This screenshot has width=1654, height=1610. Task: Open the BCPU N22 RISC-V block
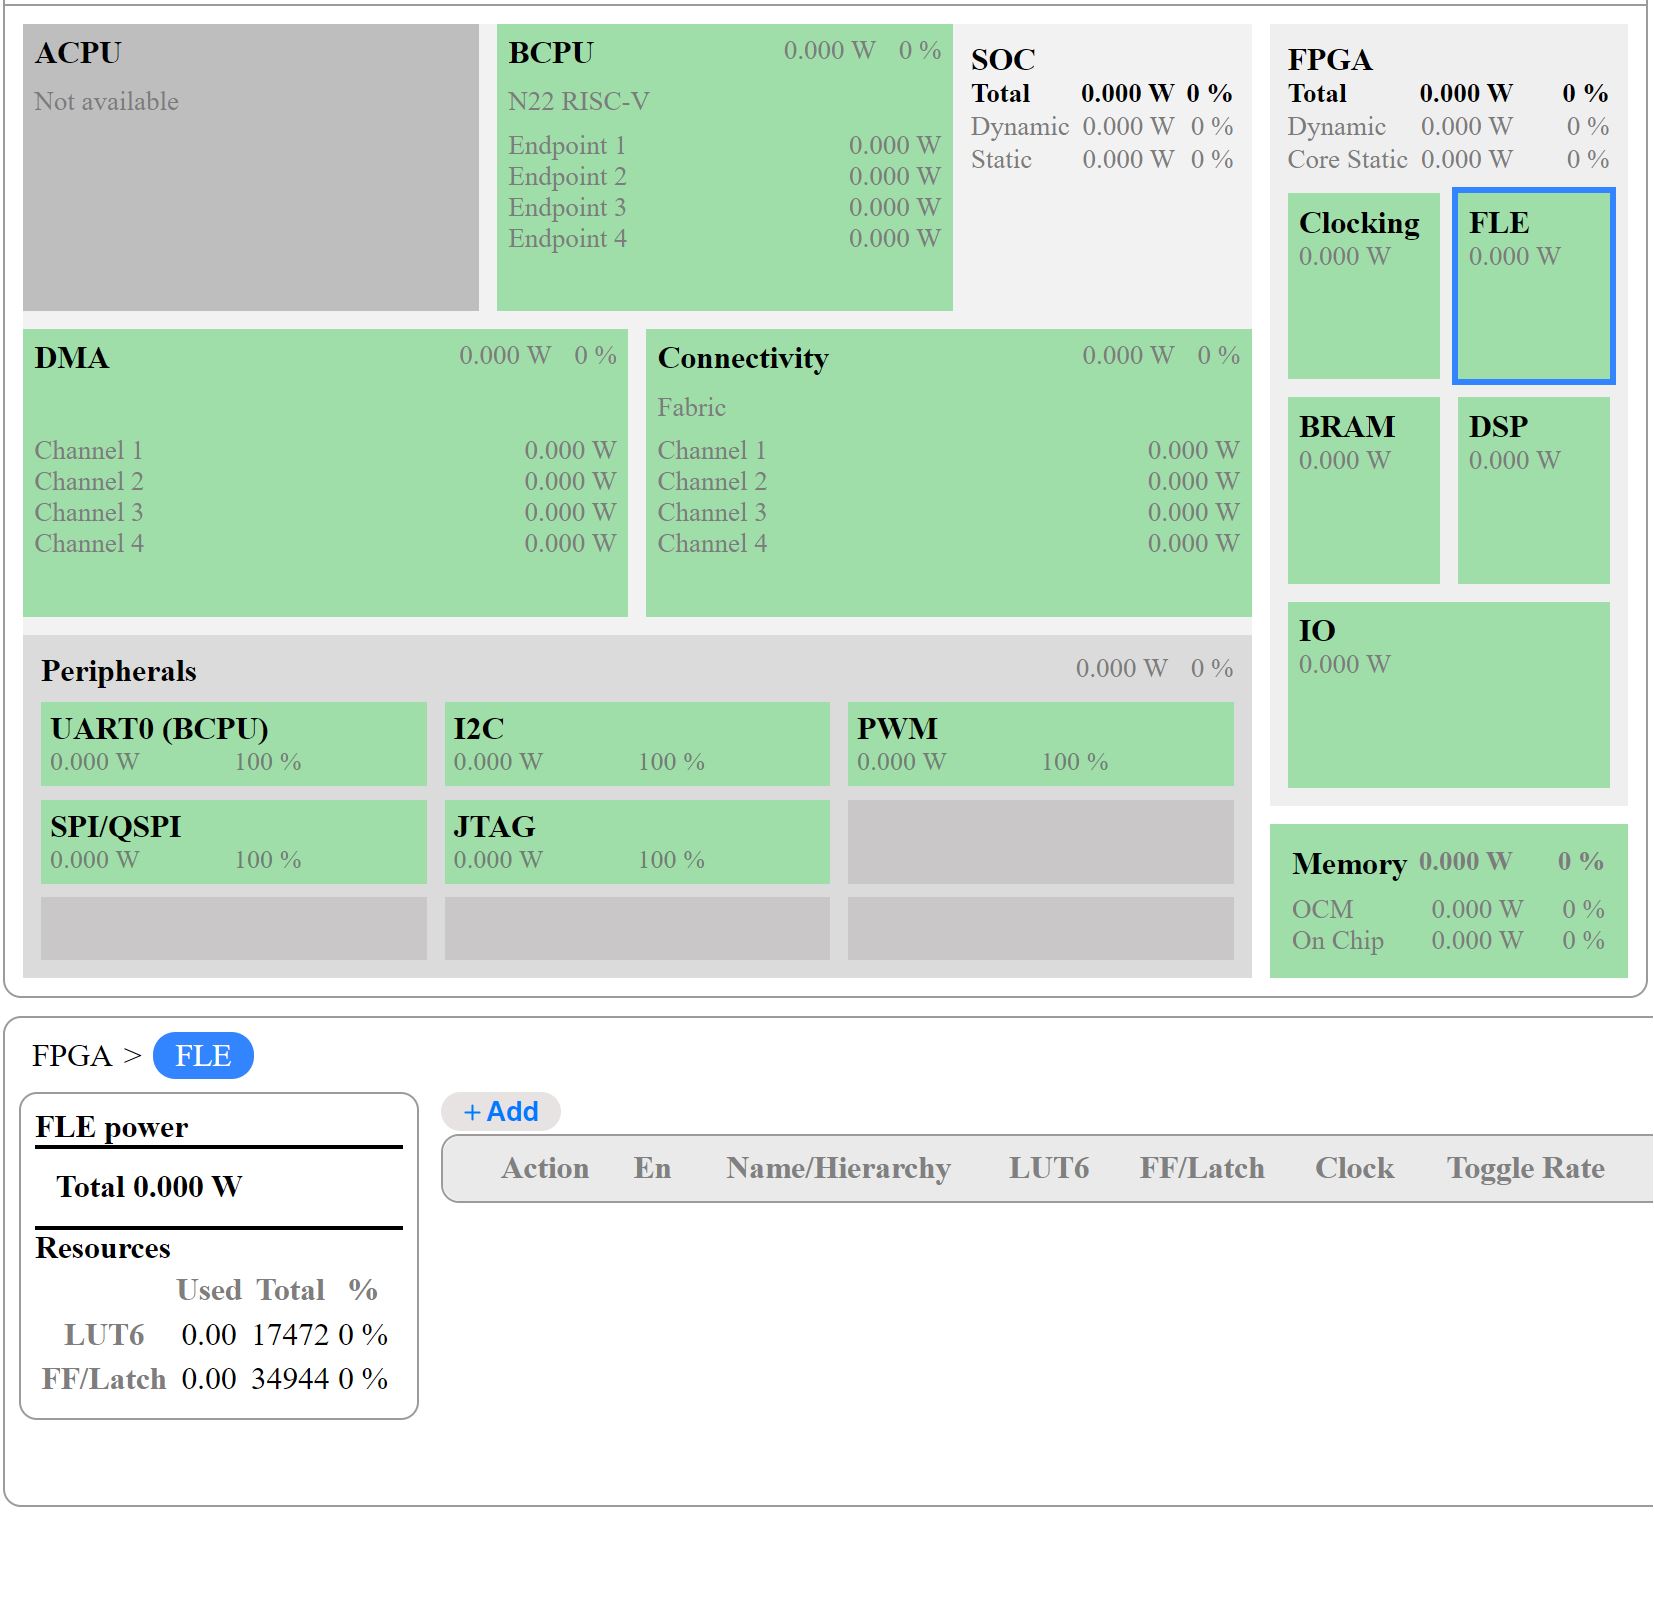coord(724,167)
